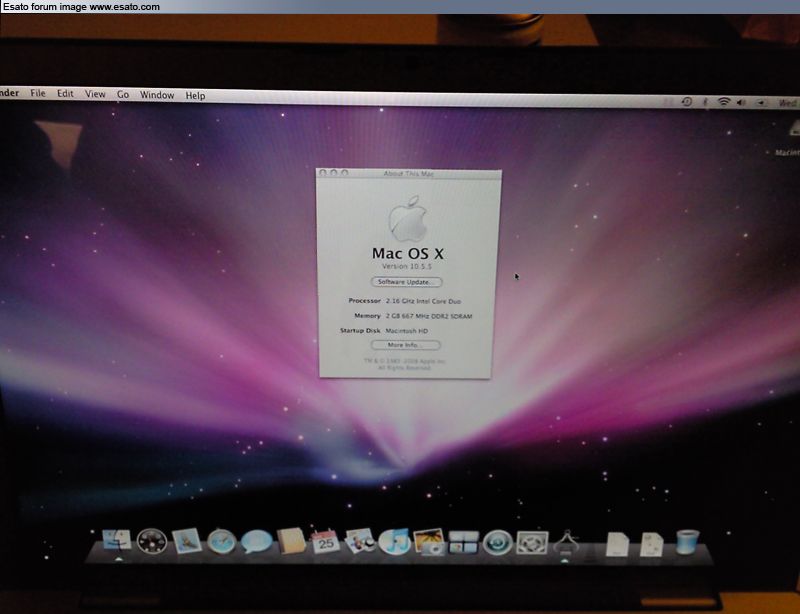Click Apple logo in About This Mac
800x614 pixels.
coord(409,219)
